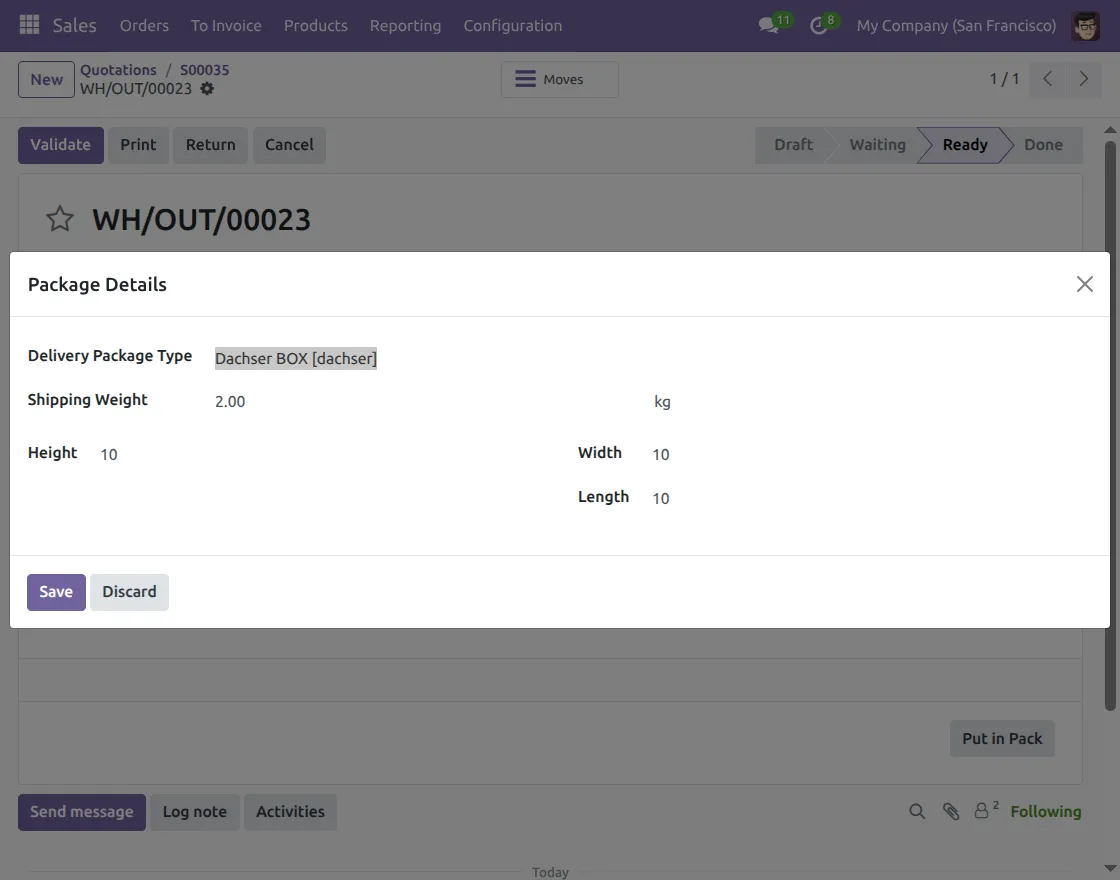
Task: Click Log note in chatter
Action: click(194, 812)
